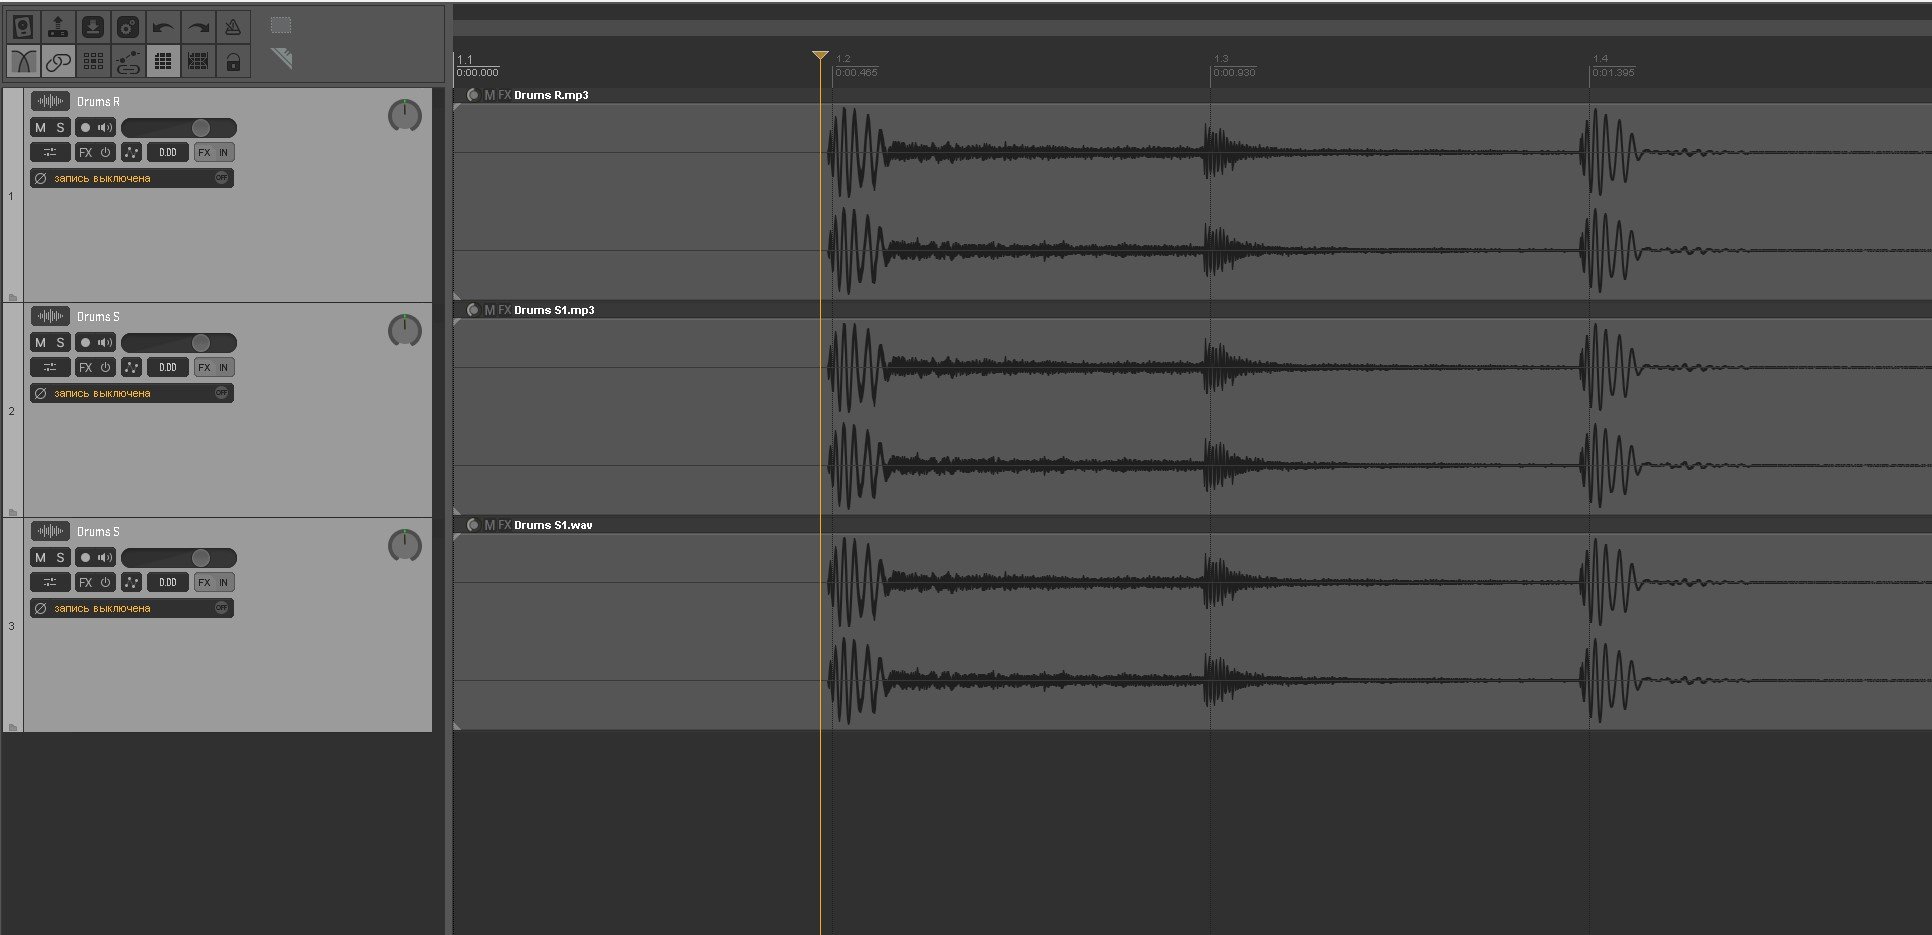
Task: Click the pan knob of track 2
Action: (405, 331)
